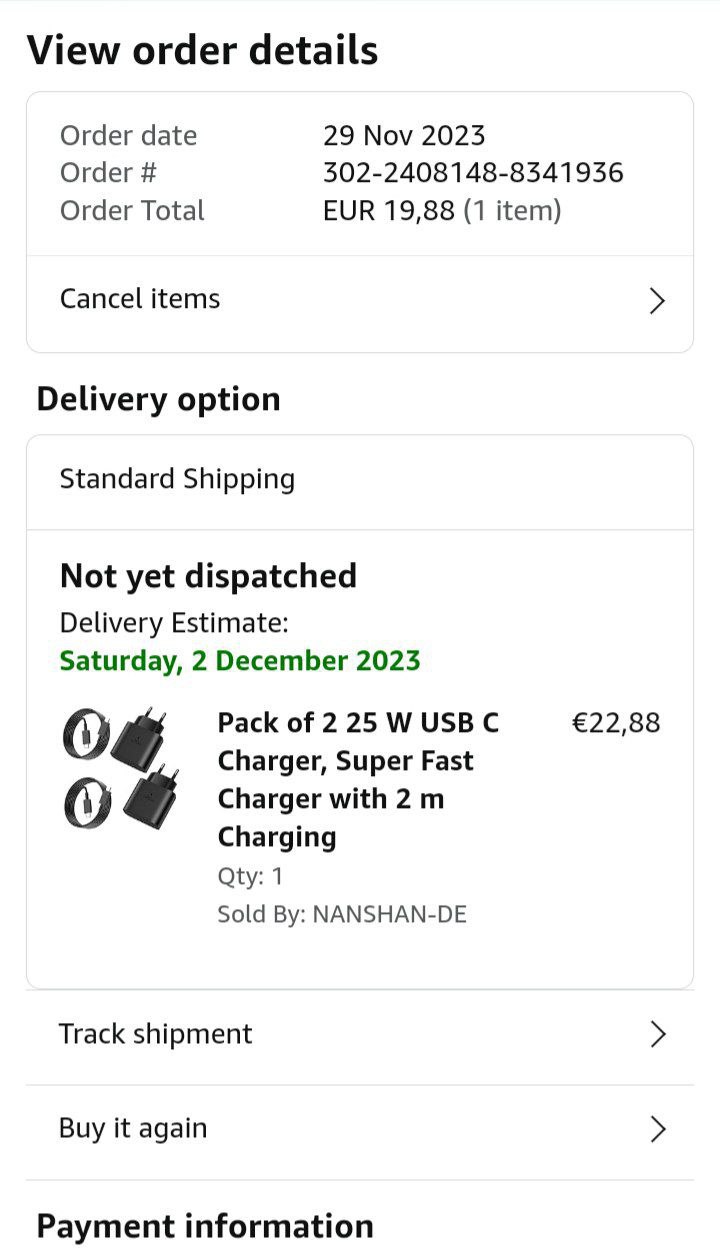The height and width of the screenshot is (1252, 720).
Task: Tap the arrow next to Track shipment
Action: 657,1035
